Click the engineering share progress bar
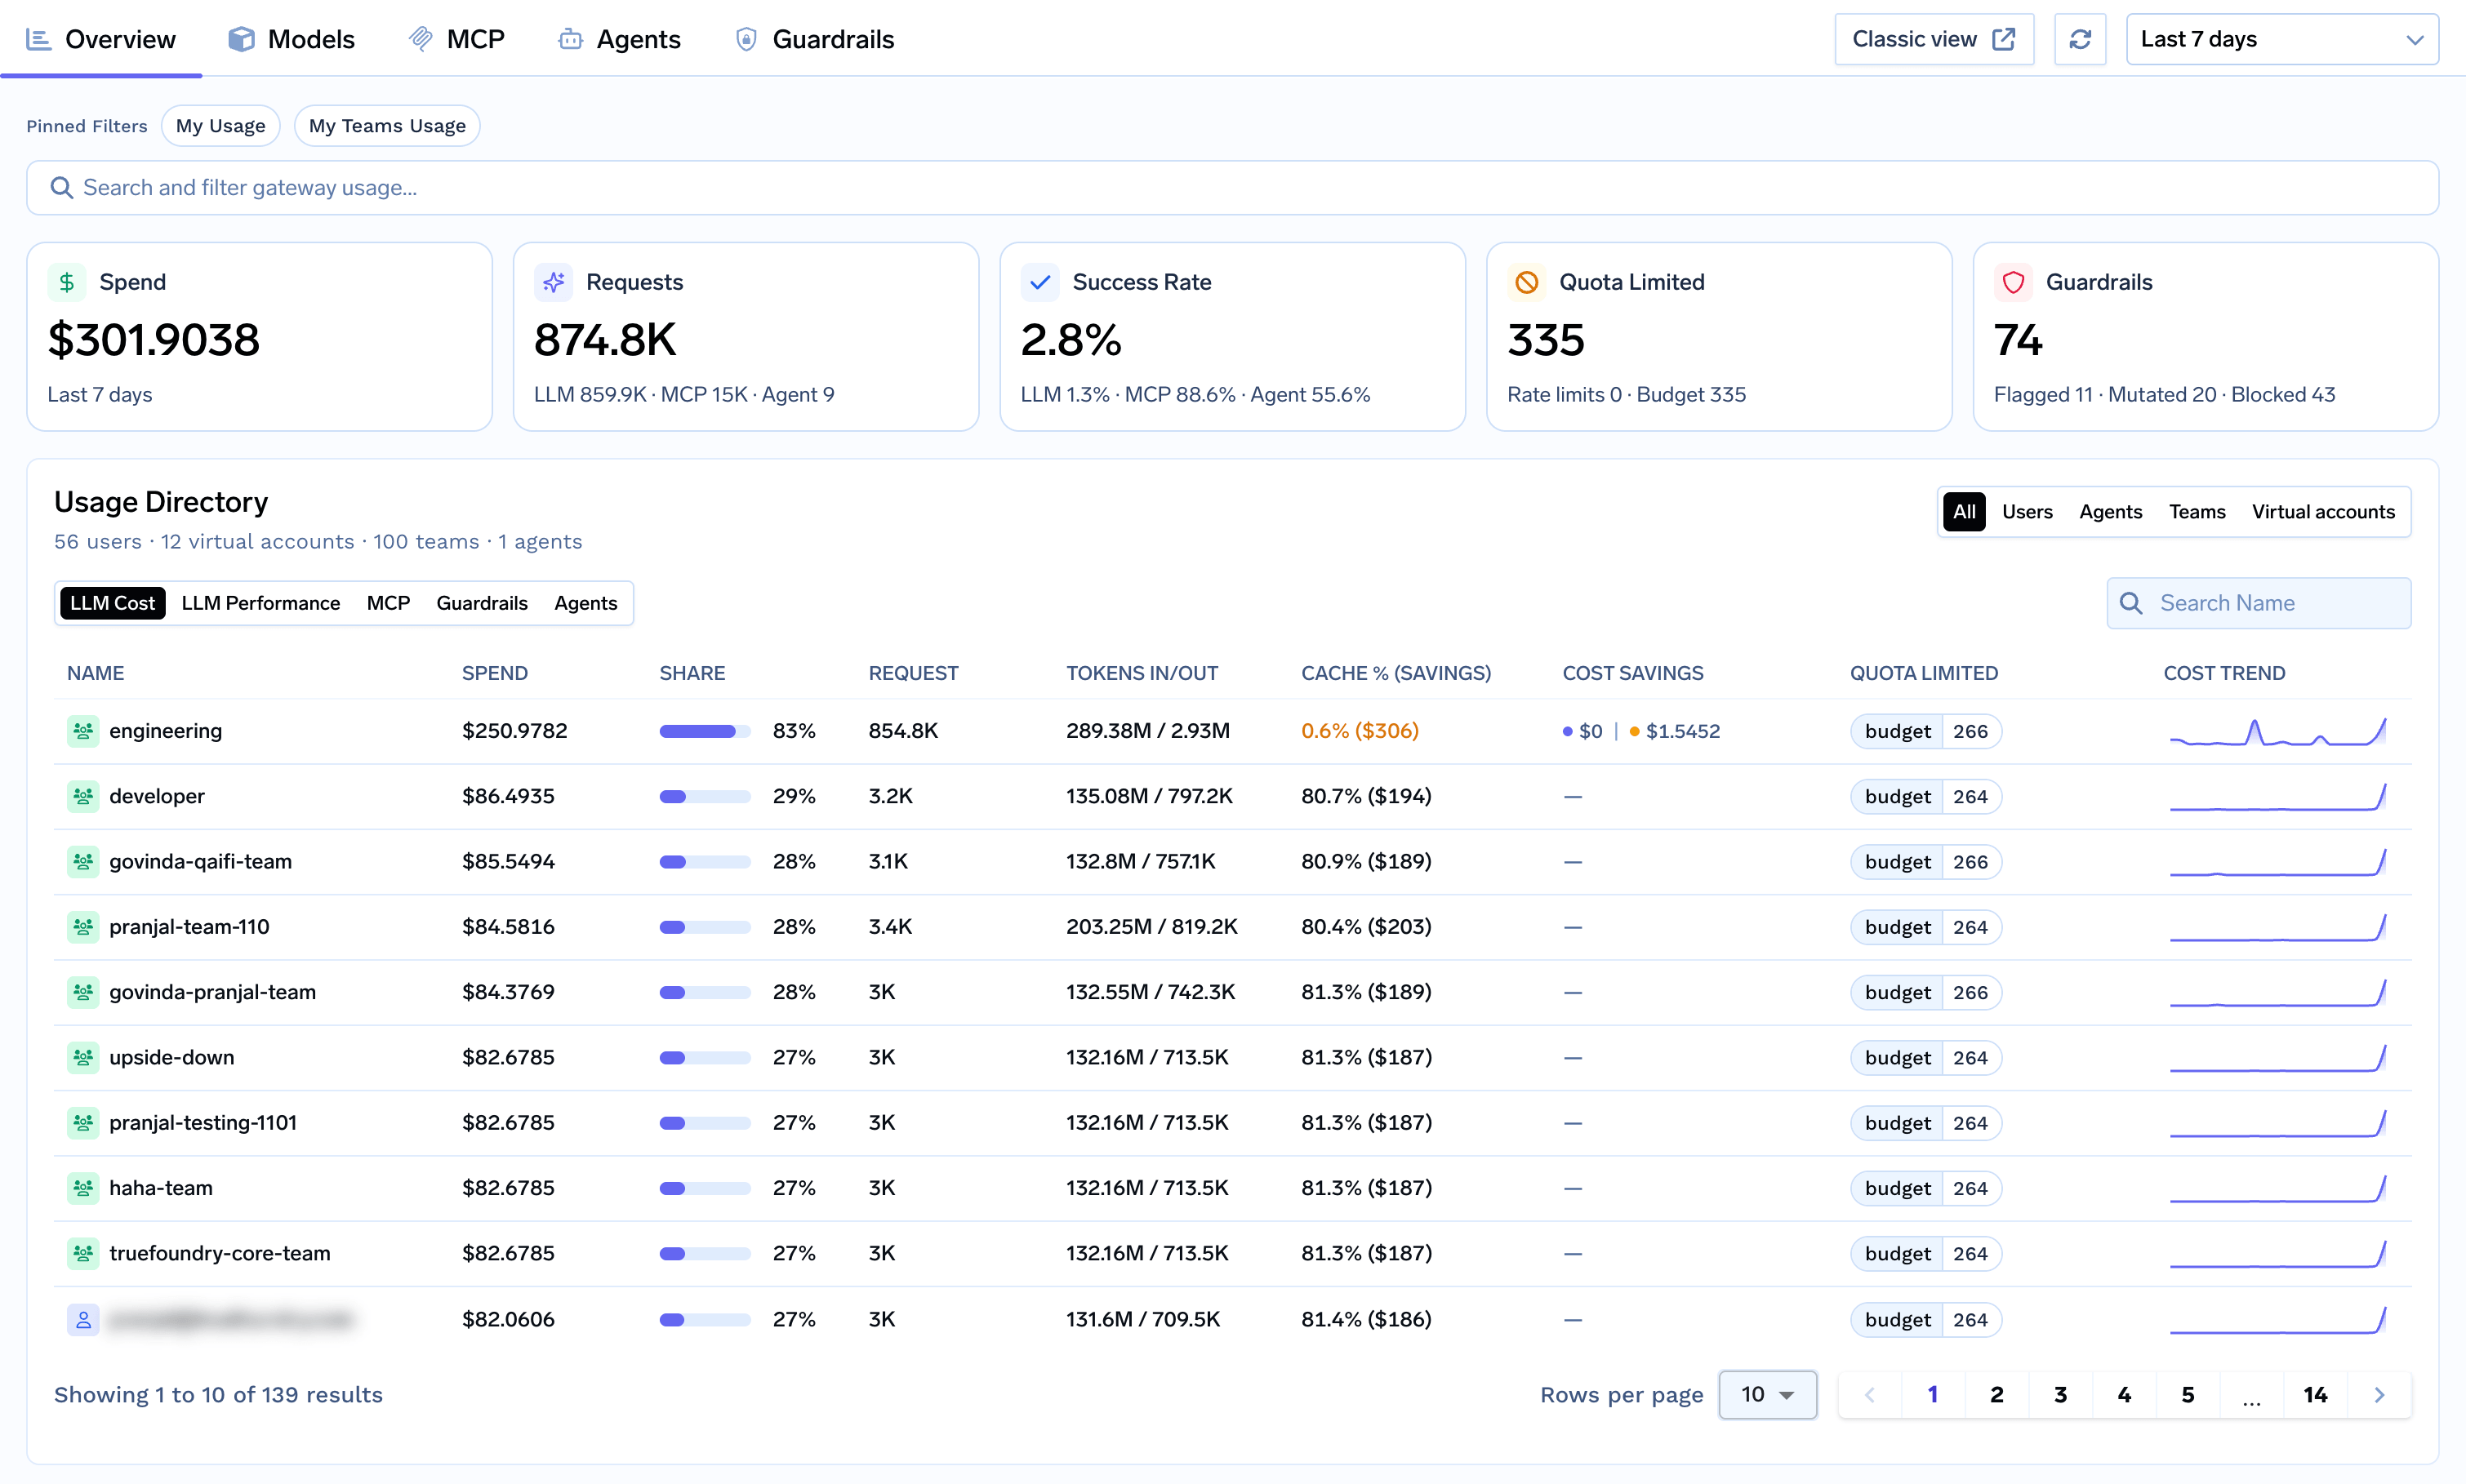The width and height of the screenshot is (2466, 1484). (705, 731)
